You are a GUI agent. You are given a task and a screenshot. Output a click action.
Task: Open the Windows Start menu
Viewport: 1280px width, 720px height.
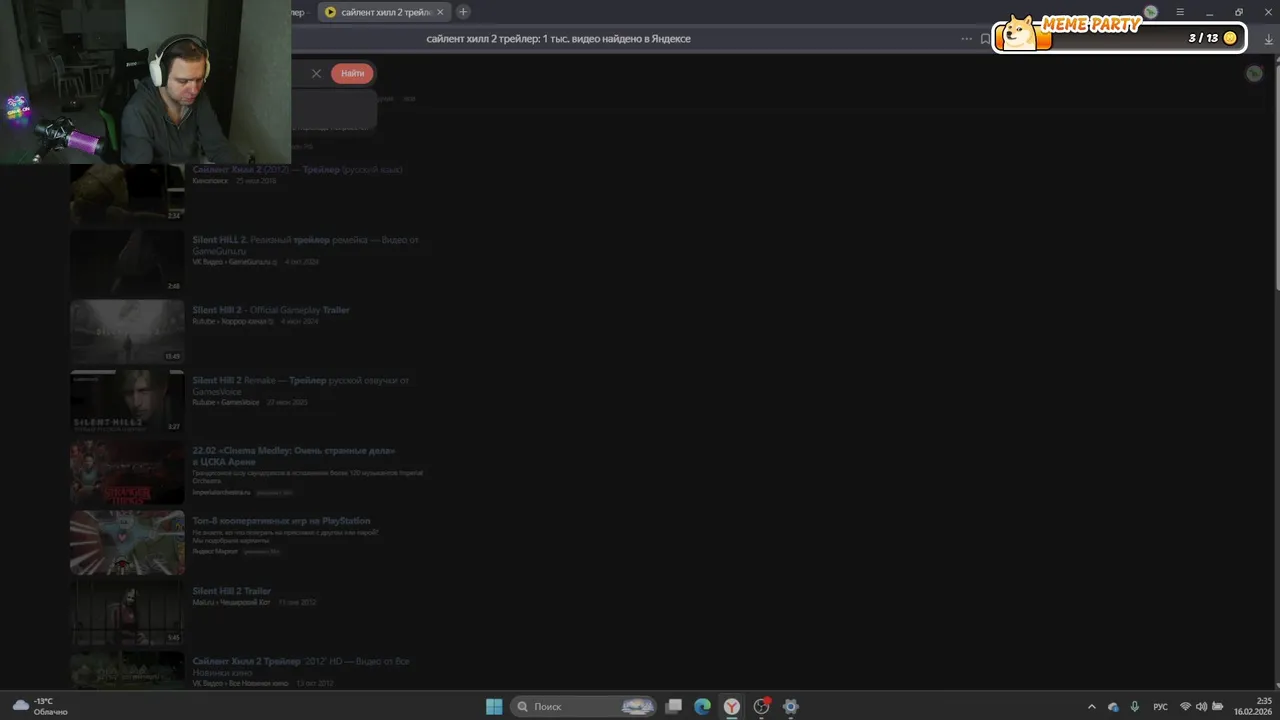[494, 706]
